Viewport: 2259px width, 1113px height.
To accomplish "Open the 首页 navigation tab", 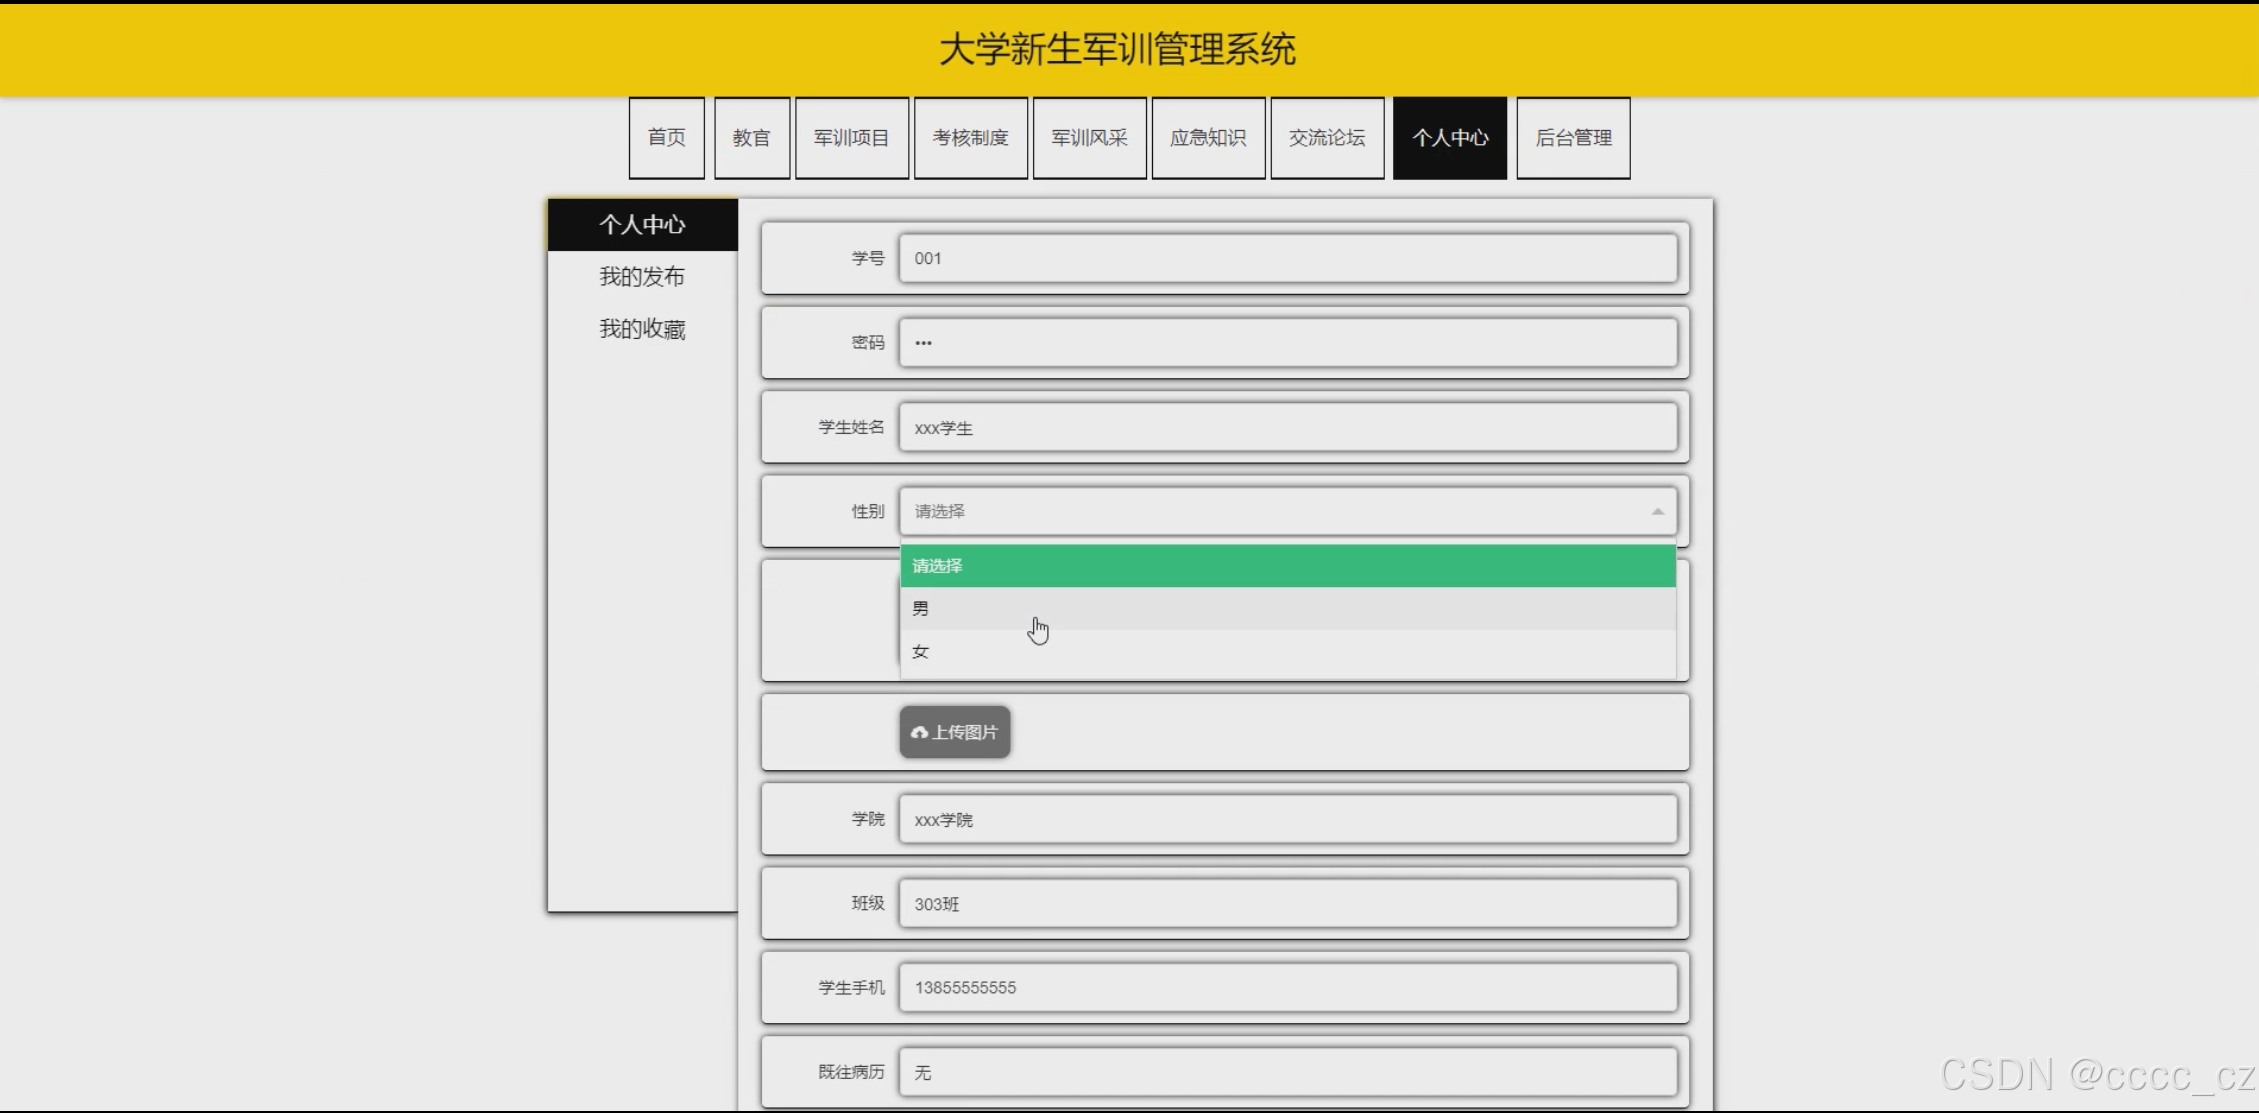I will 666,138.
